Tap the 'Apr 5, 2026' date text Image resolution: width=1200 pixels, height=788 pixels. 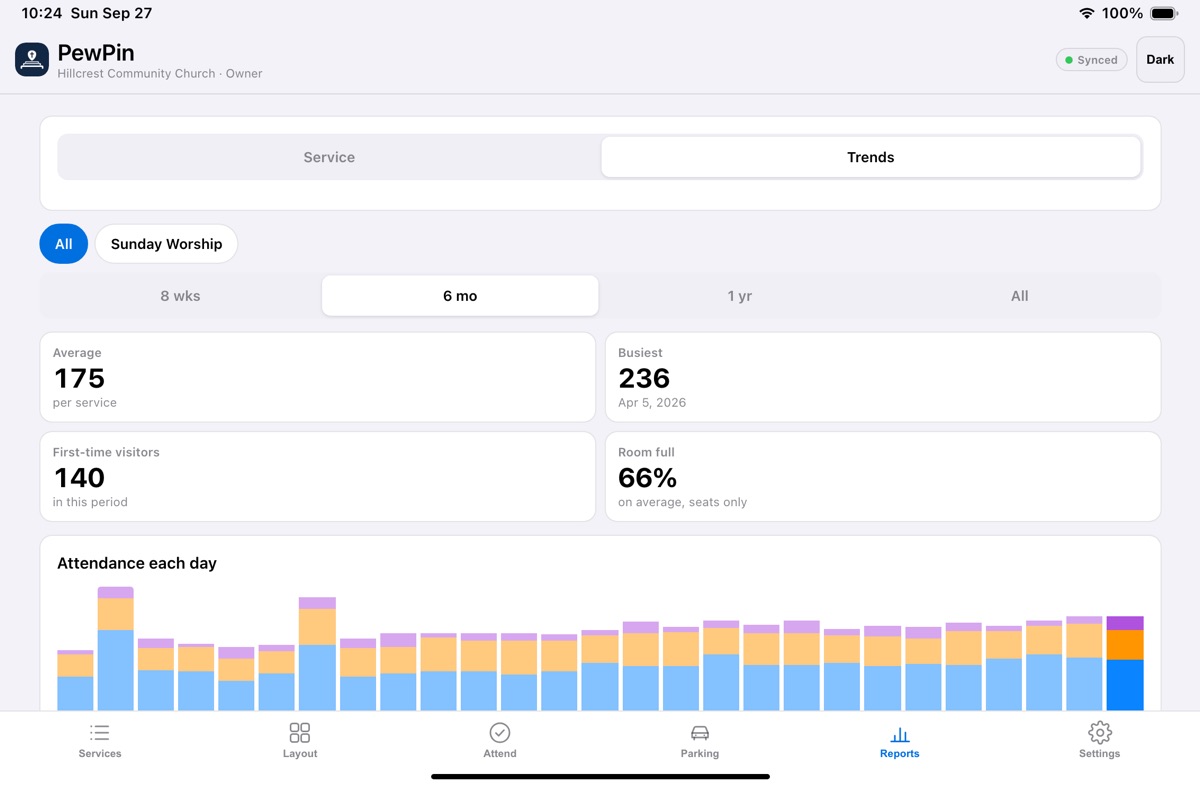(x=652, y=403)
